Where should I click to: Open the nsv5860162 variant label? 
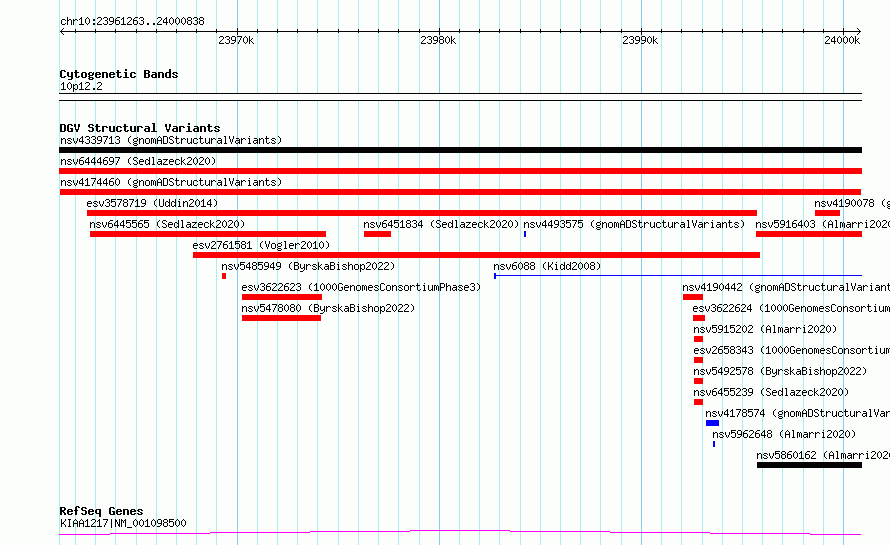823,455
